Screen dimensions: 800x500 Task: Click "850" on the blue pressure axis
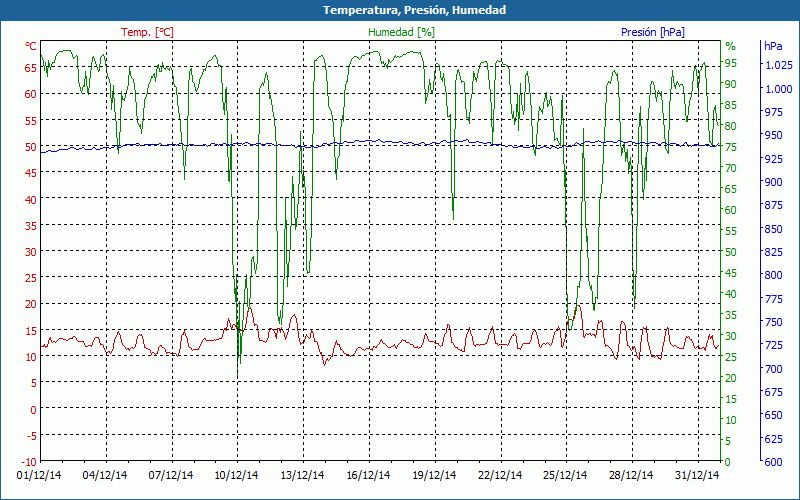click(x=773, y=229)
